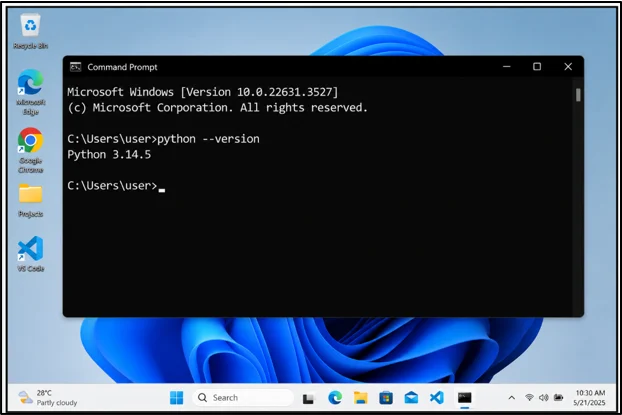The width and height of the screenshot is (622, 415).
Task: Click the 'python --version' command text
Action: pyautogui.click(x=208, y=139)
